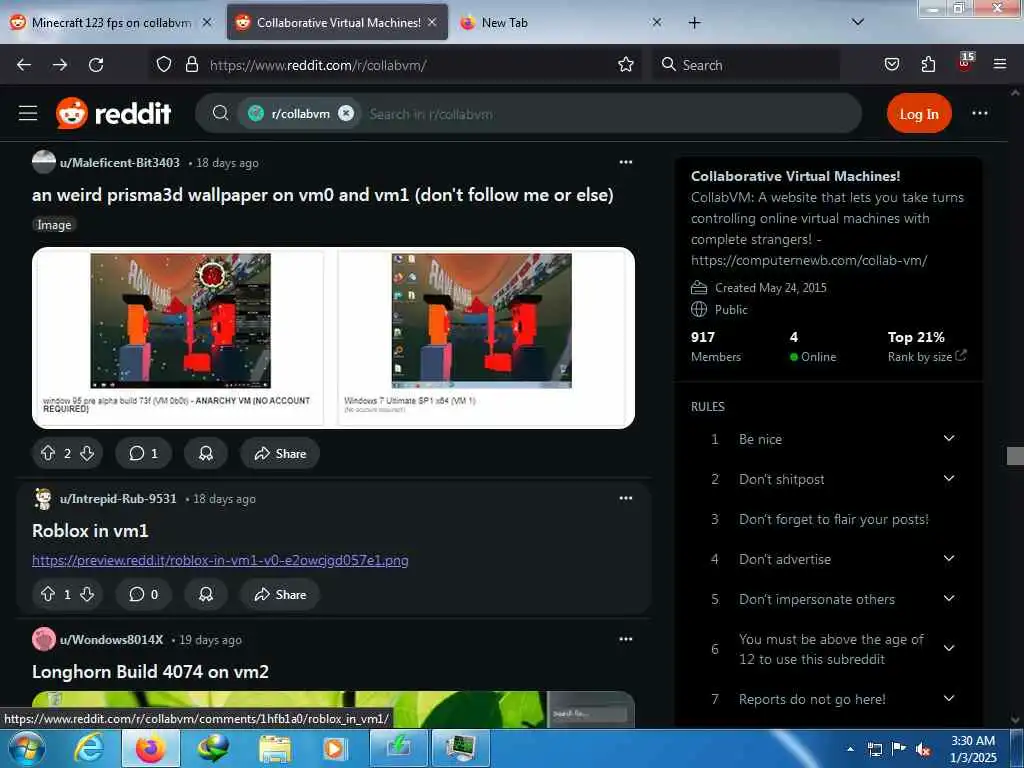
Task: Open the Longhorn Build 4074 on vm2 post
Action: click(150, 672)
